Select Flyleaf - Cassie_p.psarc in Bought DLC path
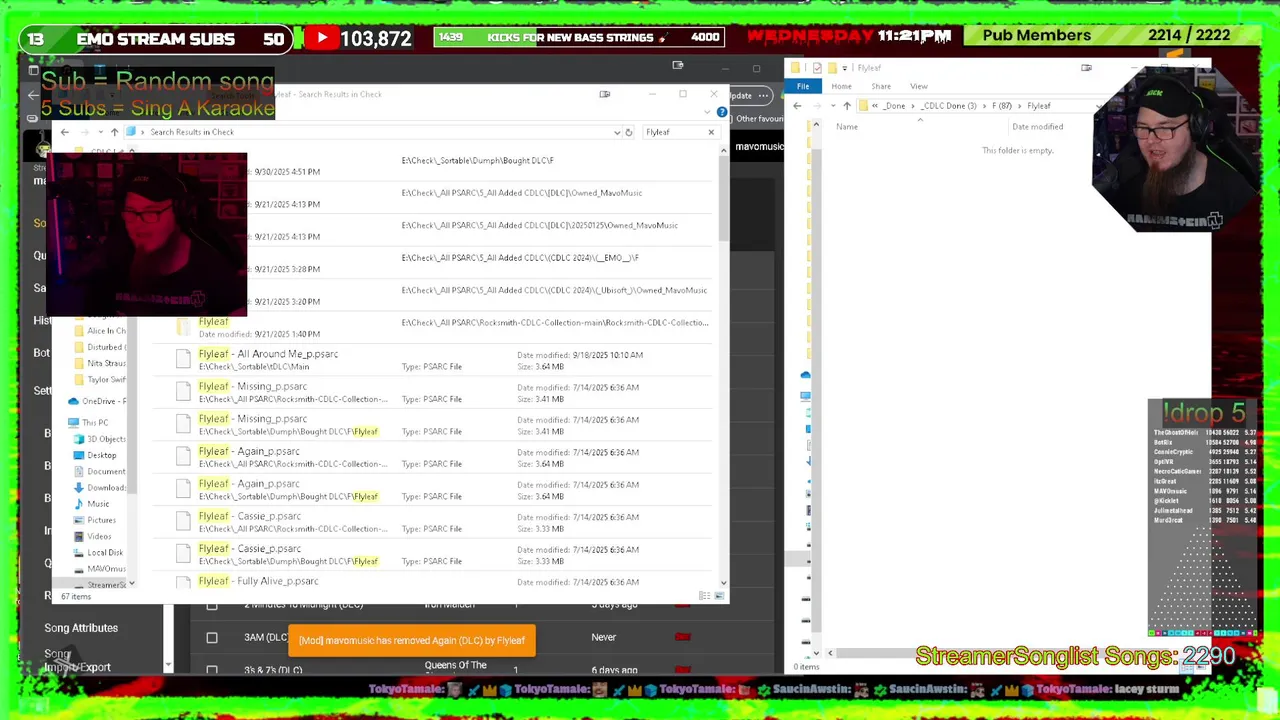This screenshot has width=1280, height=720. 432,555
